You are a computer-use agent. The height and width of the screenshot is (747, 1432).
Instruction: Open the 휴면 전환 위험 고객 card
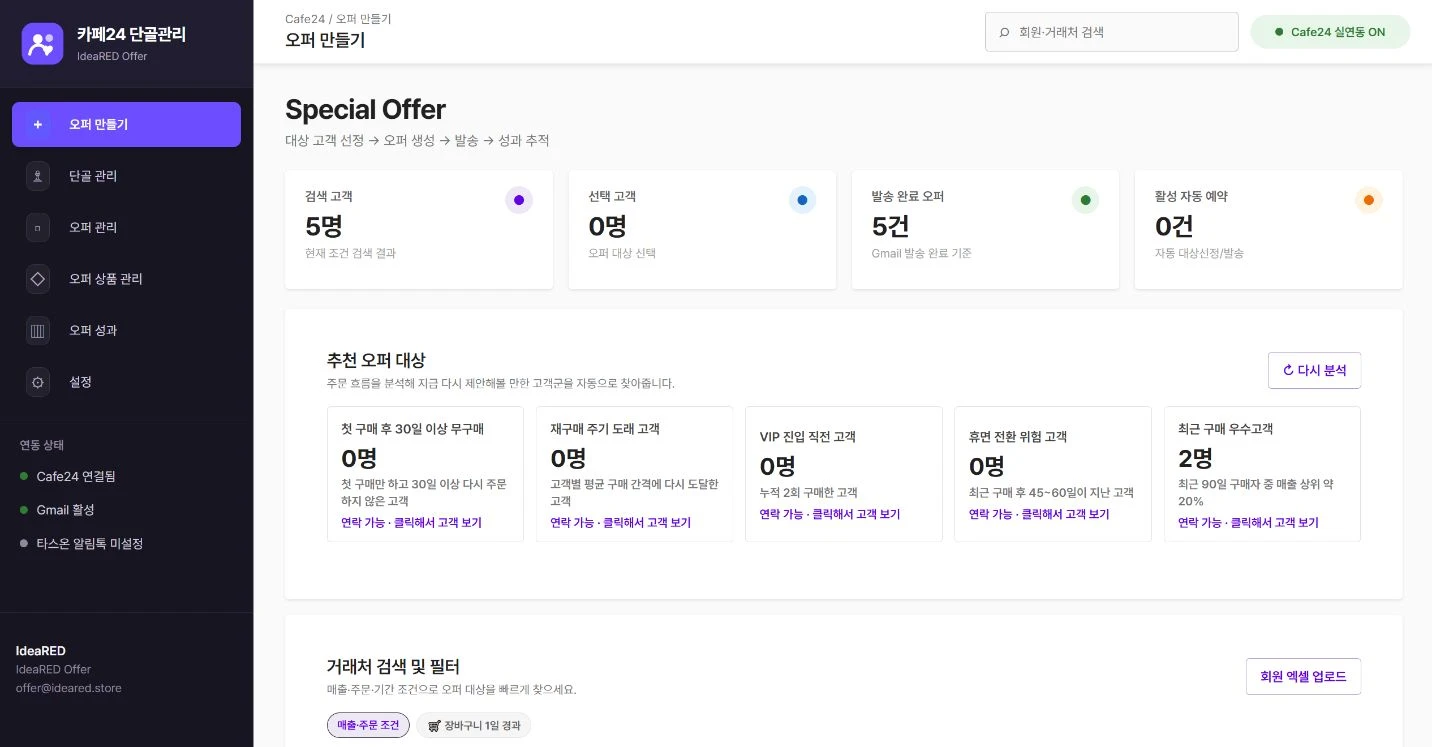(1053, 474)
